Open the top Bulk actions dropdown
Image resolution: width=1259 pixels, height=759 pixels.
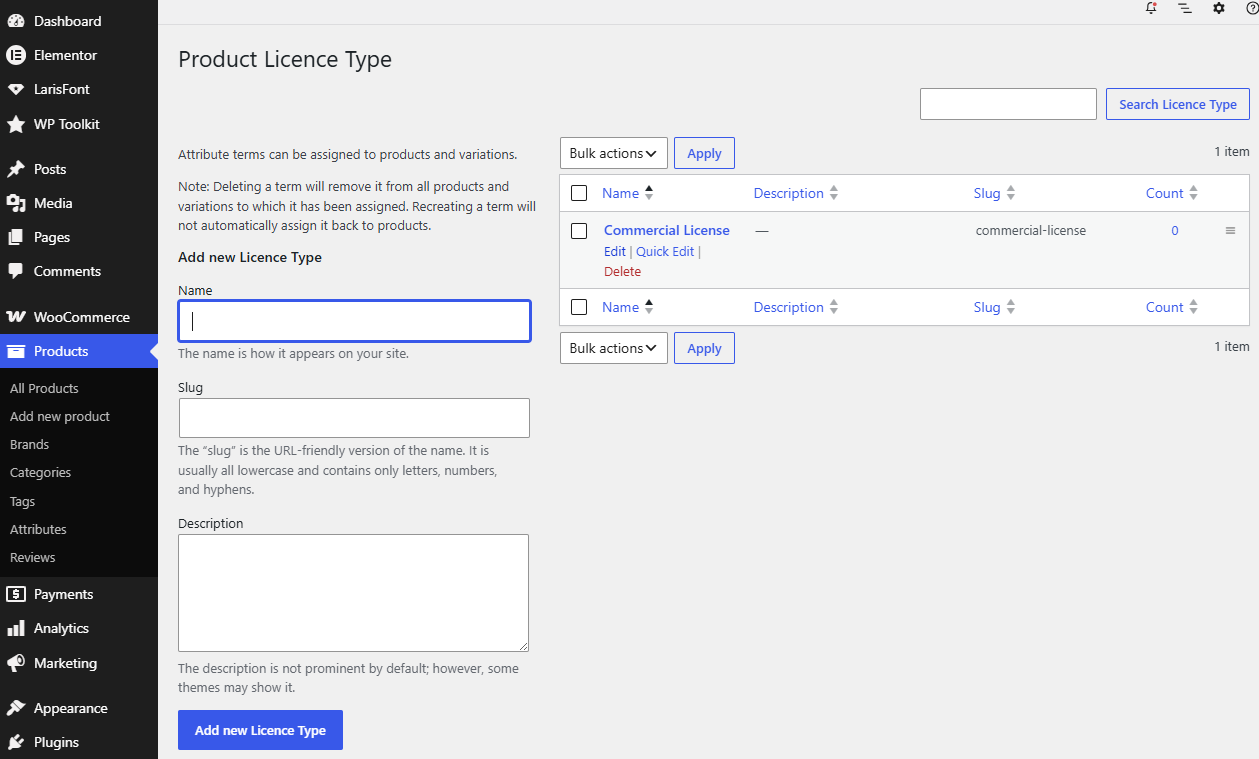pyautogui.click(x=614, y=153)
